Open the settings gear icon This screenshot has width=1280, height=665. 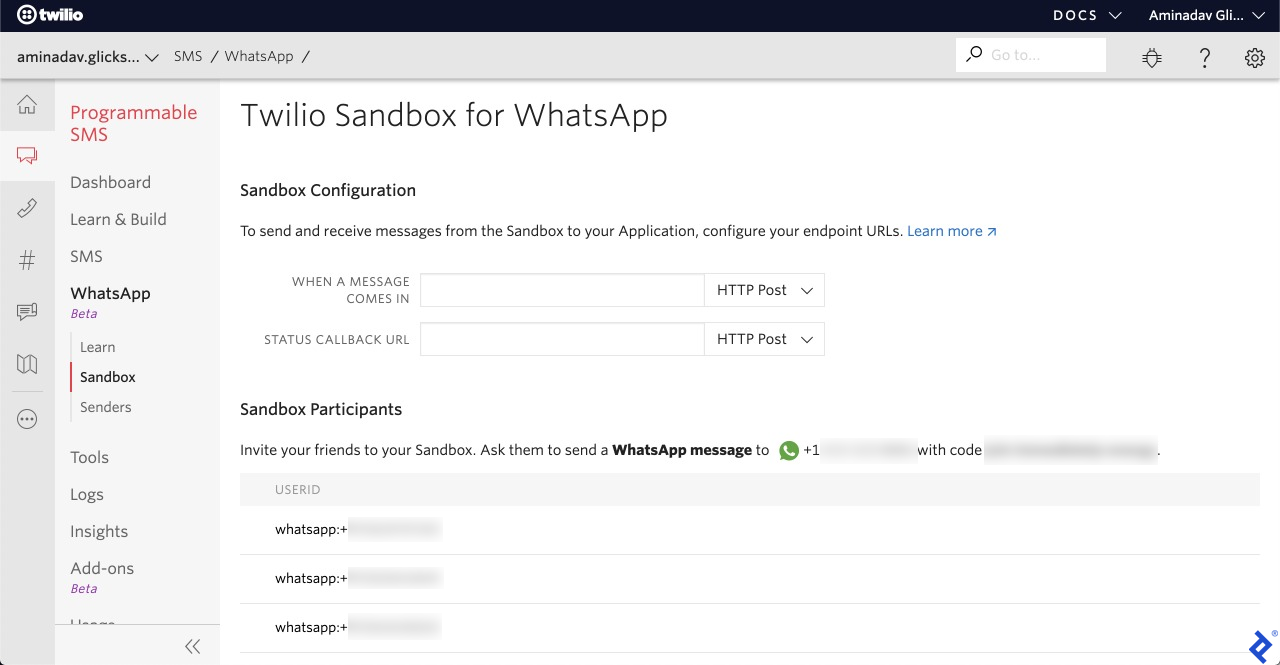[1255, 58]
